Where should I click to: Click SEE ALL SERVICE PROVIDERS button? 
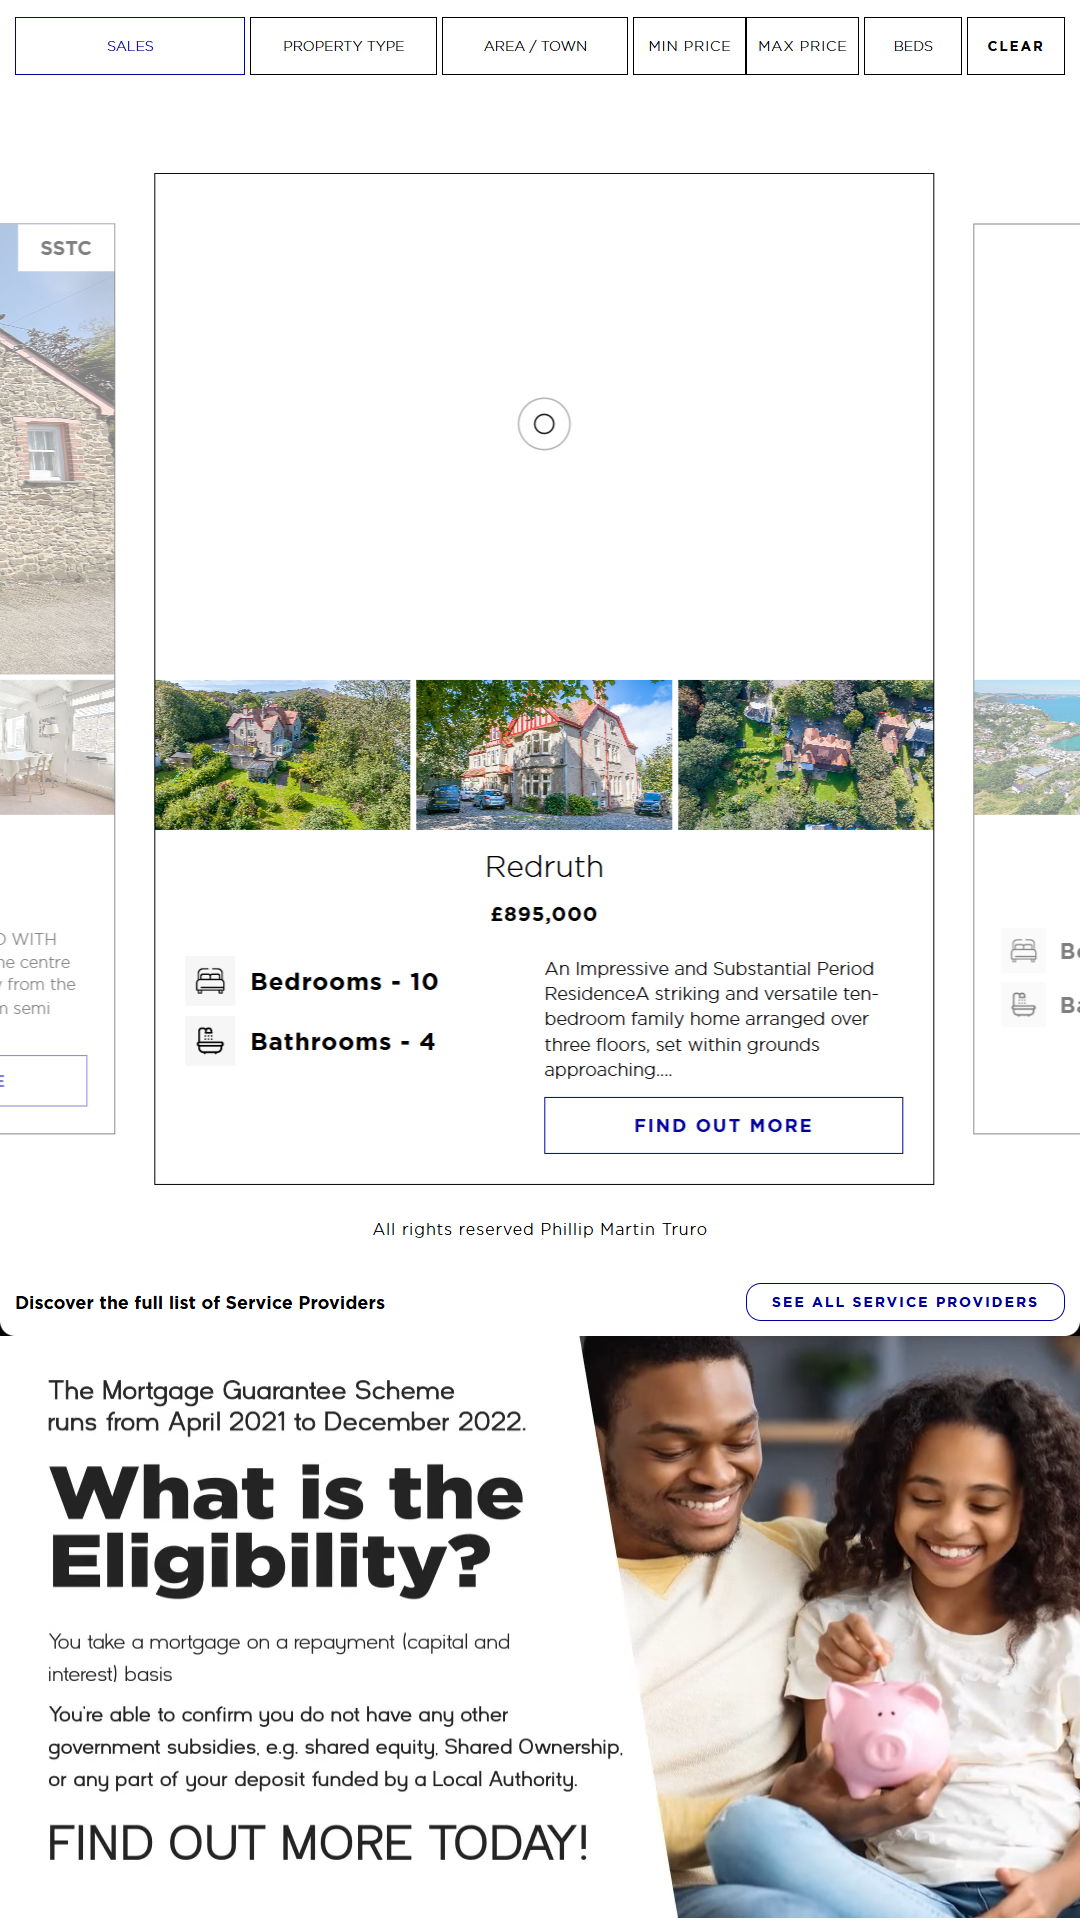pos(905,1302)
